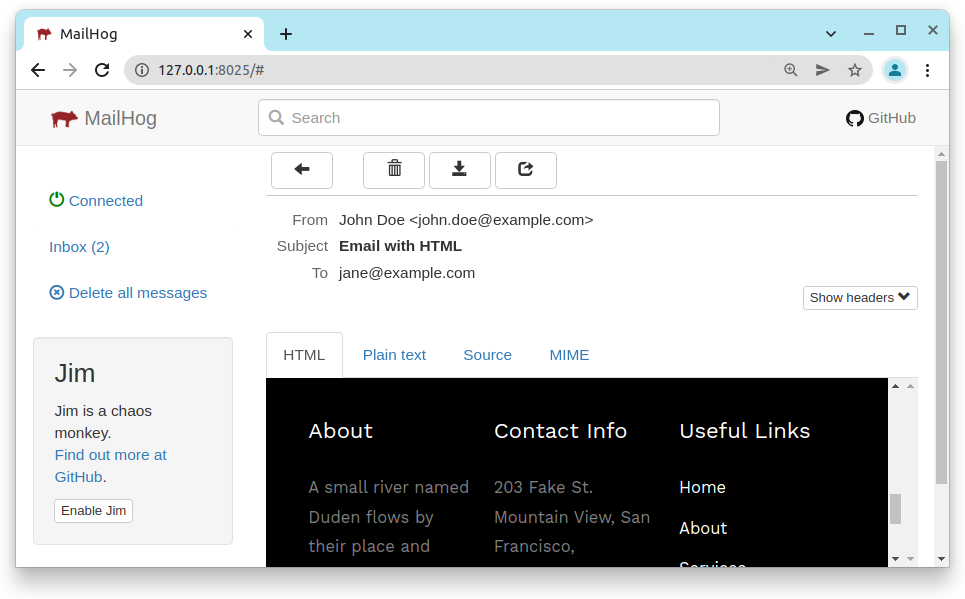965x599 pixels.
Task: Click Delete all messages link
Action: click(x=137, y=293)
